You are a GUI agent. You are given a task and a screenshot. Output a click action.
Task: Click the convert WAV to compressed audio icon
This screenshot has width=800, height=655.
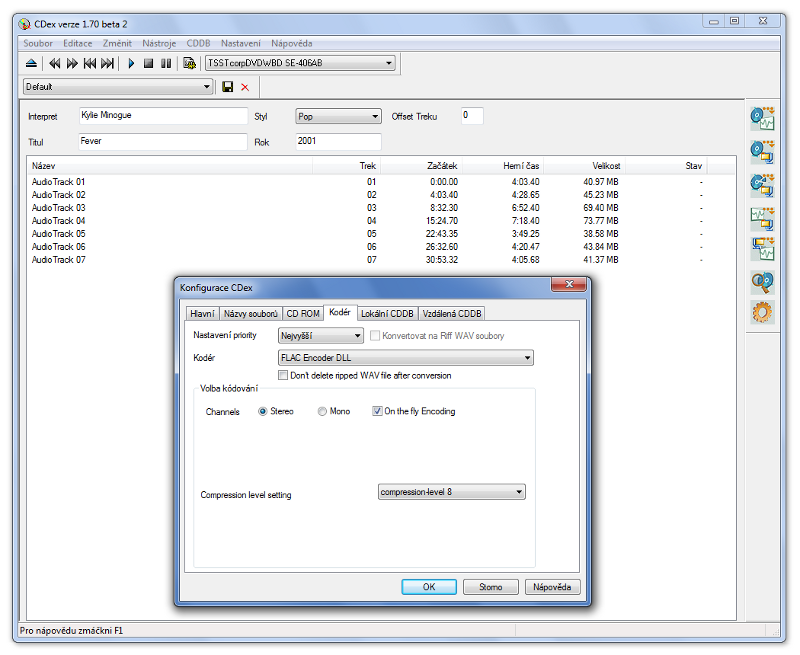tap(762, 218)
